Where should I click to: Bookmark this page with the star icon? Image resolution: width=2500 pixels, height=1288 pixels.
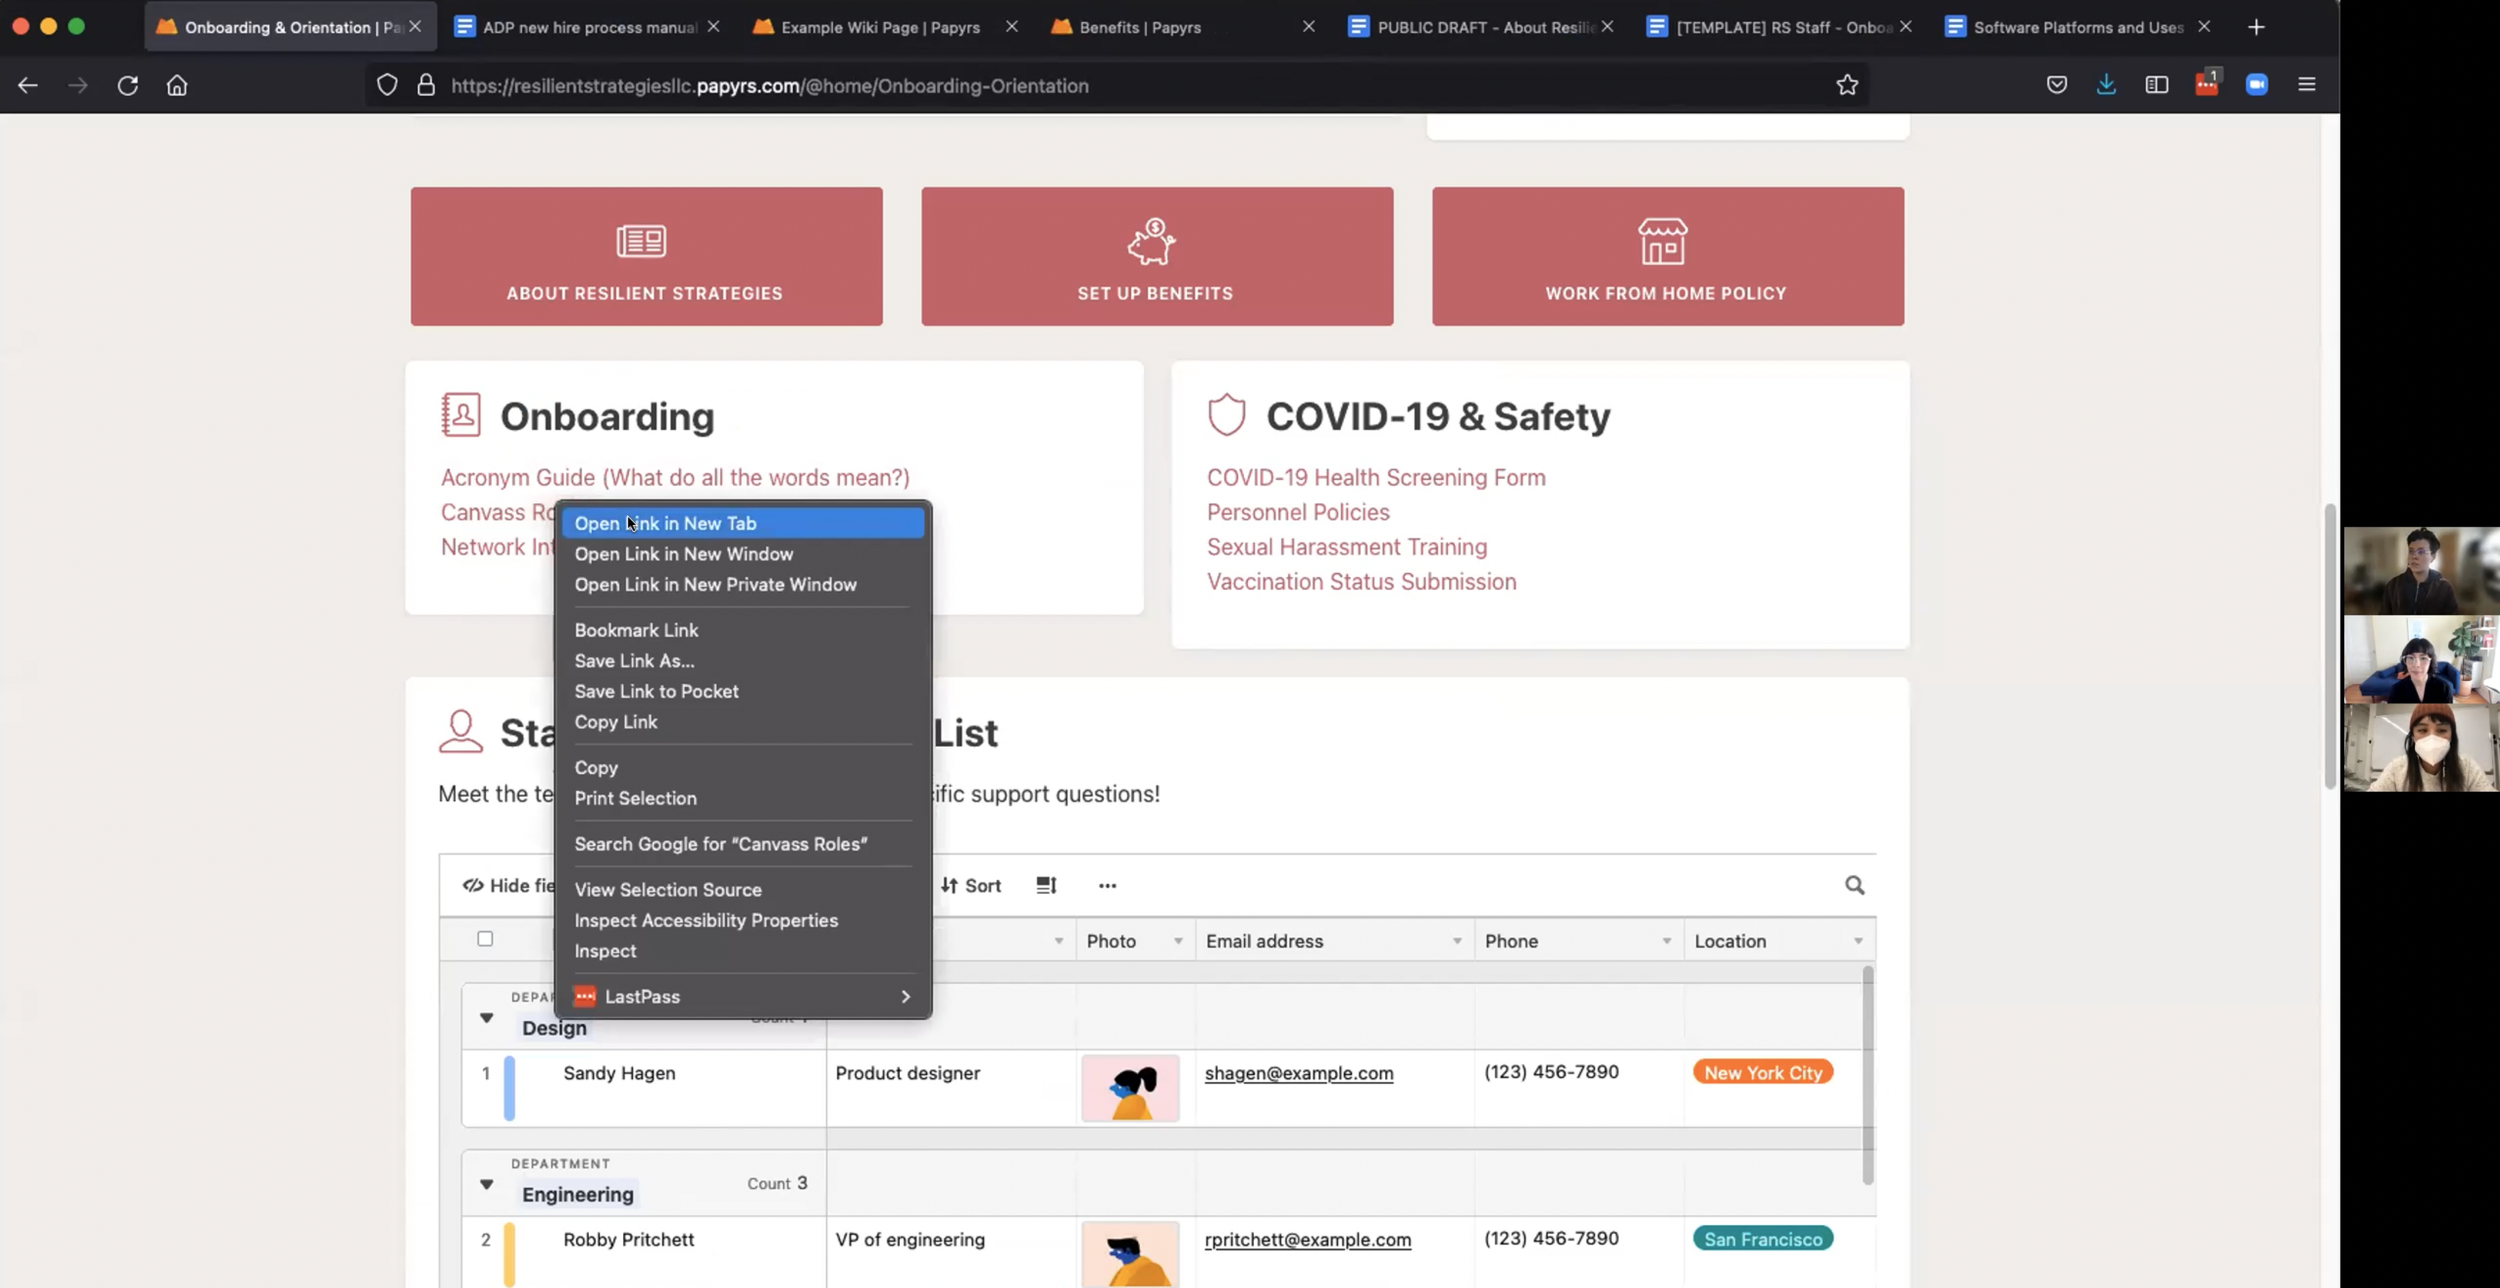(1847, 85)
